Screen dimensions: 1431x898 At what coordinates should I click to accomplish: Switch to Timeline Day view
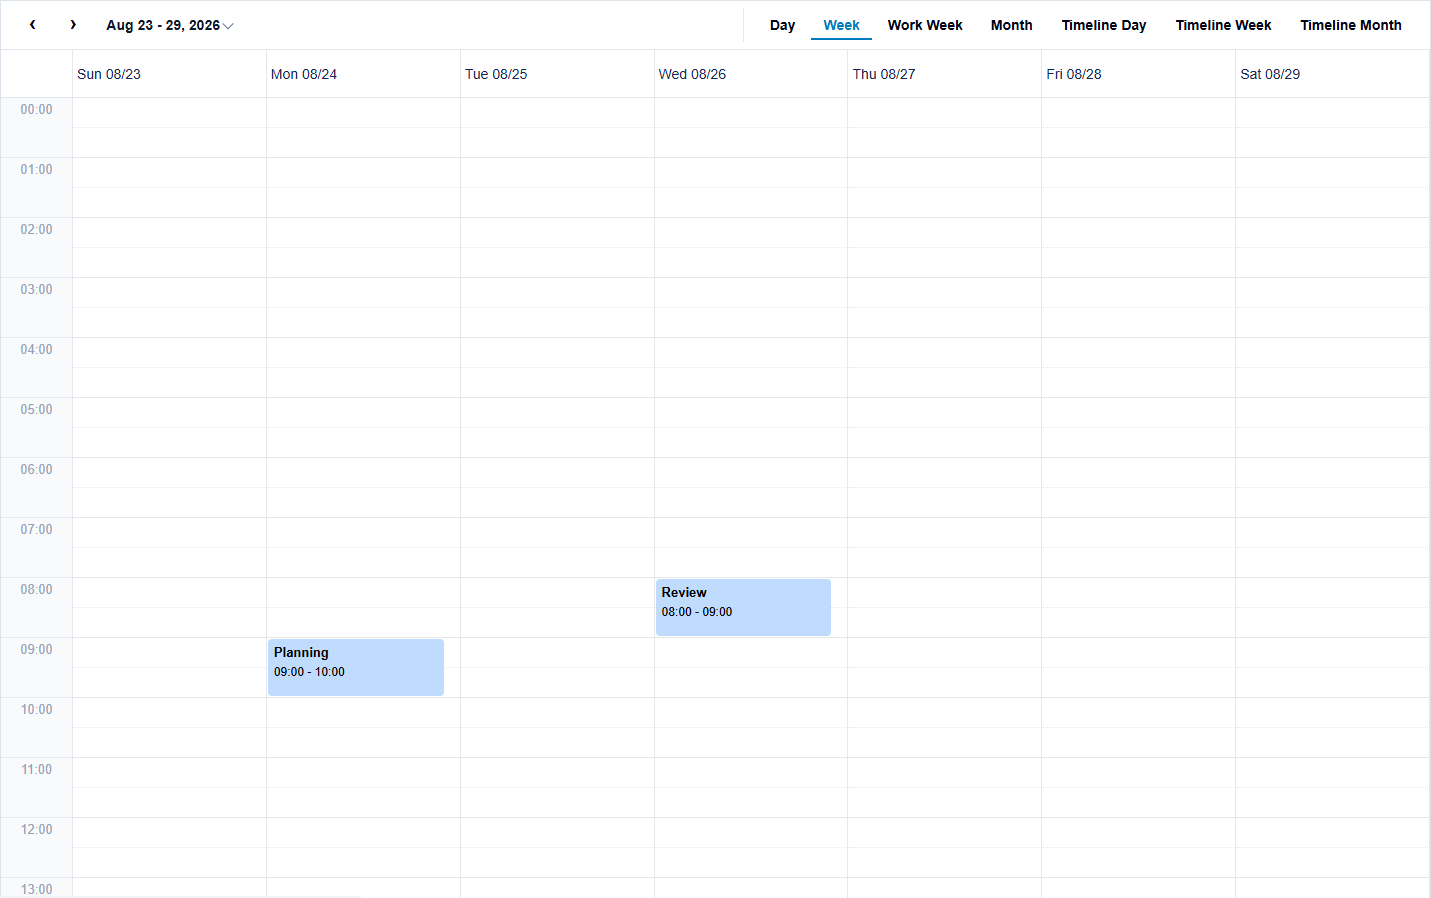tap(1104, 25)
